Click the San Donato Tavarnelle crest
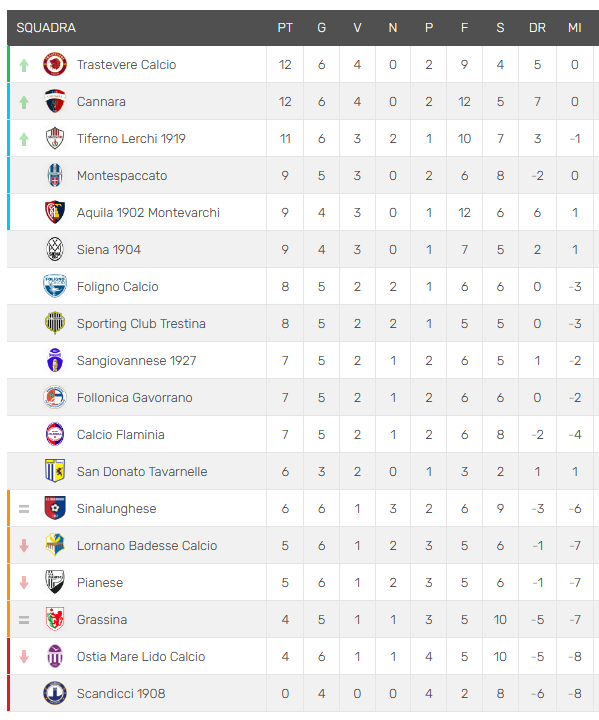The image size is (599, 720). [55, 471]
